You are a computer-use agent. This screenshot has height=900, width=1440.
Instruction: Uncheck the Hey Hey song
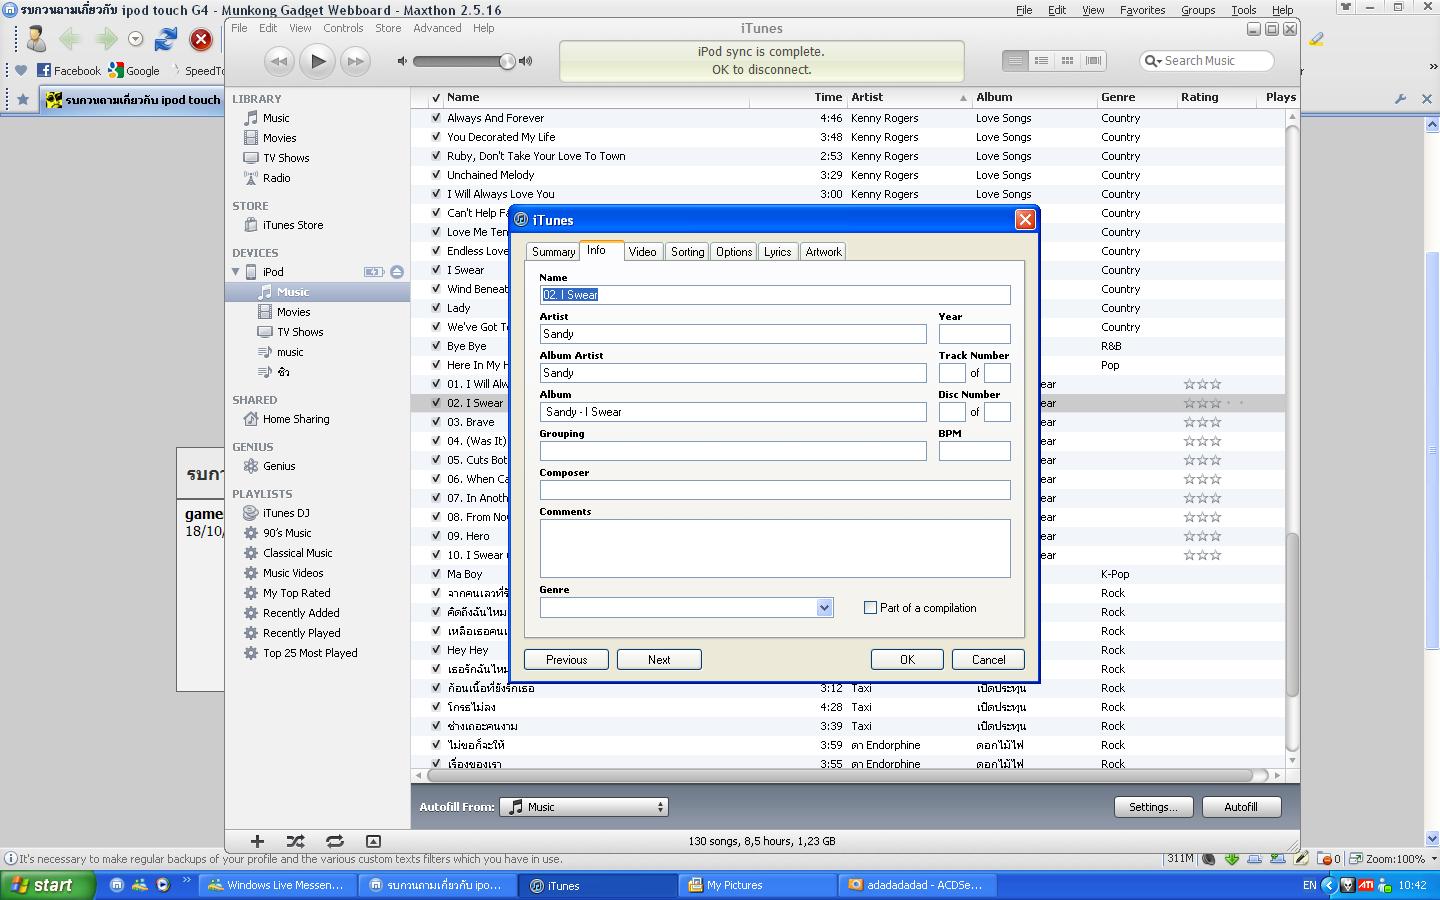click(x=436, y=650)
